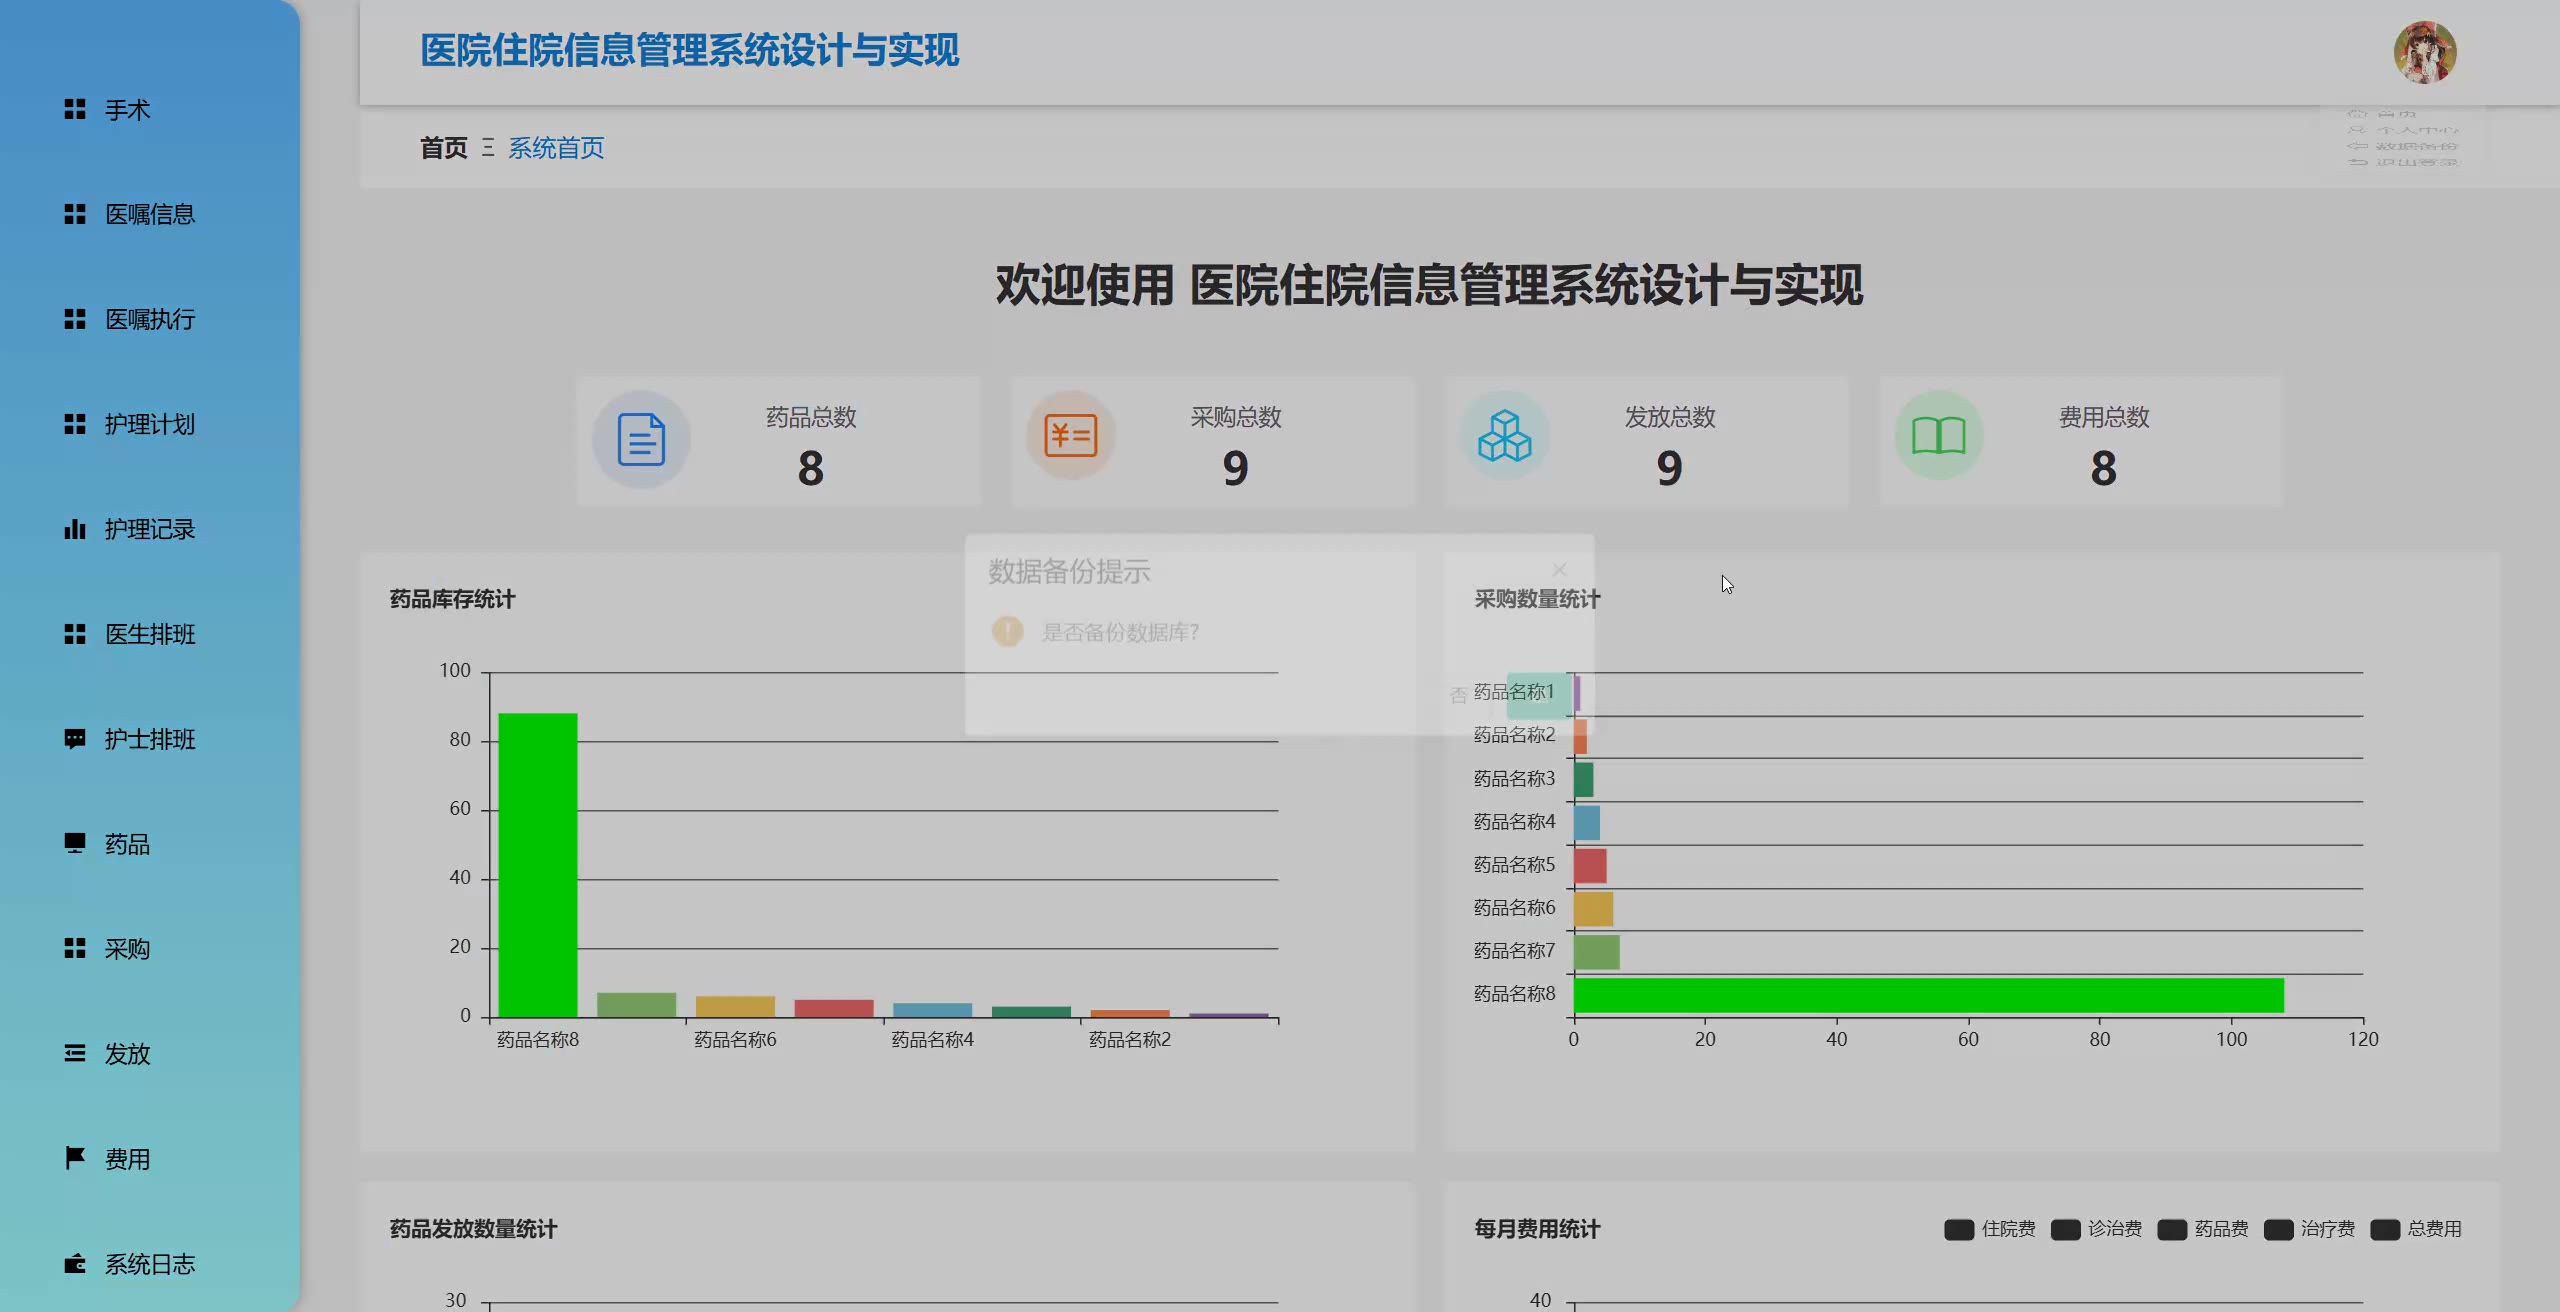This screenshot has height=1312, width=2560.
Task: Expand the 医嘱信息 sidebar menu
Action: click(x=150, y=214)
